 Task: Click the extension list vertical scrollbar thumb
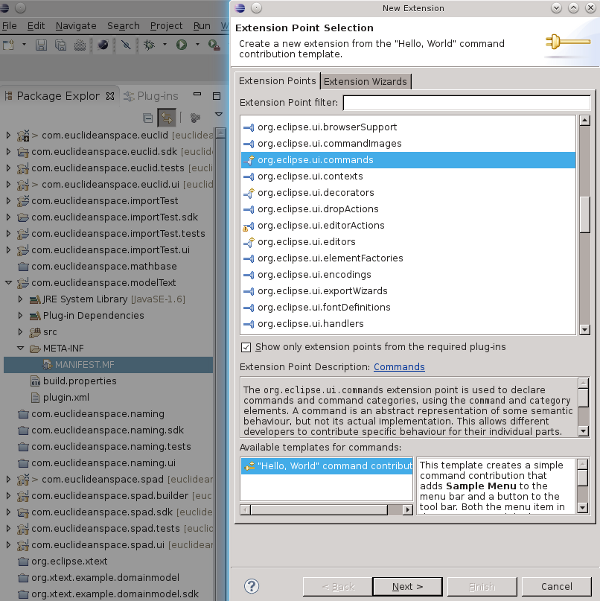tap(584, 214)
